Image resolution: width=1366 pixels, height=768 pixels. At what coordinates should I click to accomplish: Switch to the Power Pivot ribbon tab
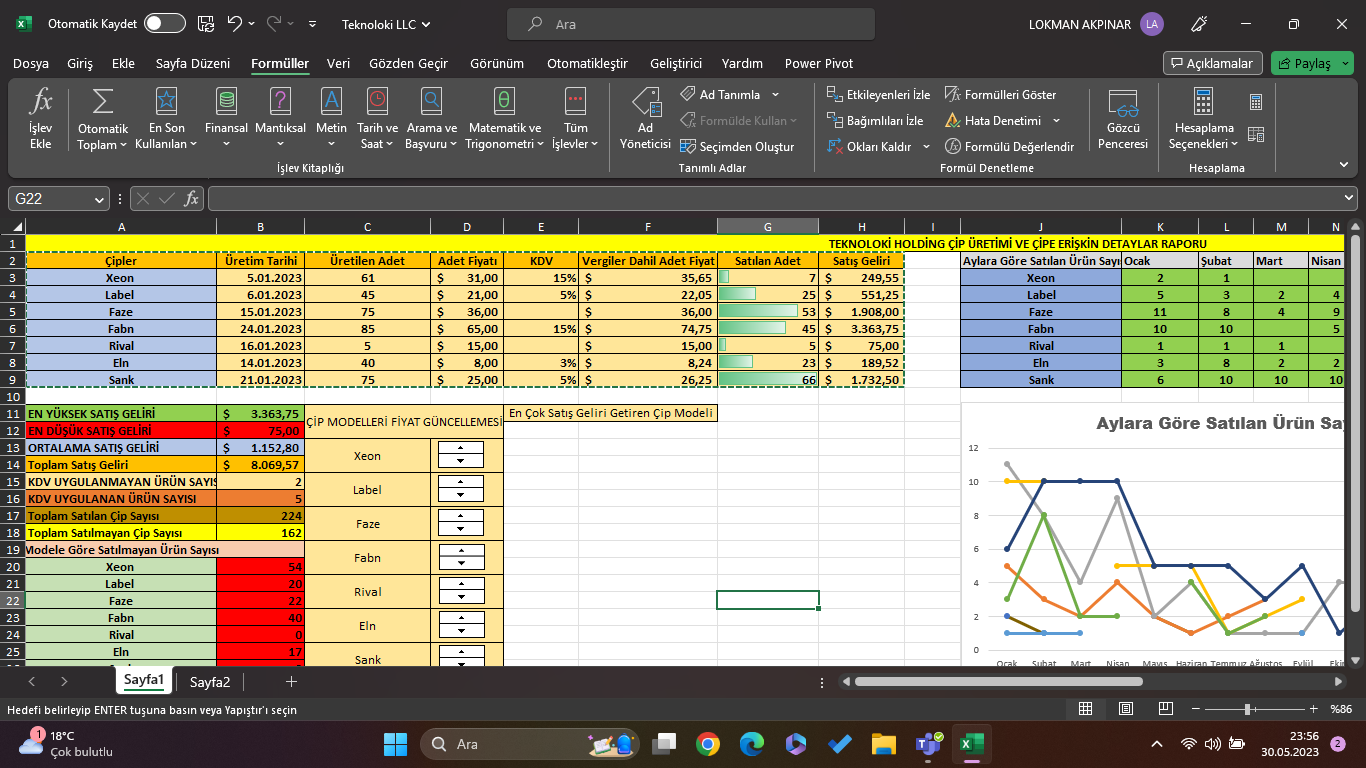(x=819, y=63)
